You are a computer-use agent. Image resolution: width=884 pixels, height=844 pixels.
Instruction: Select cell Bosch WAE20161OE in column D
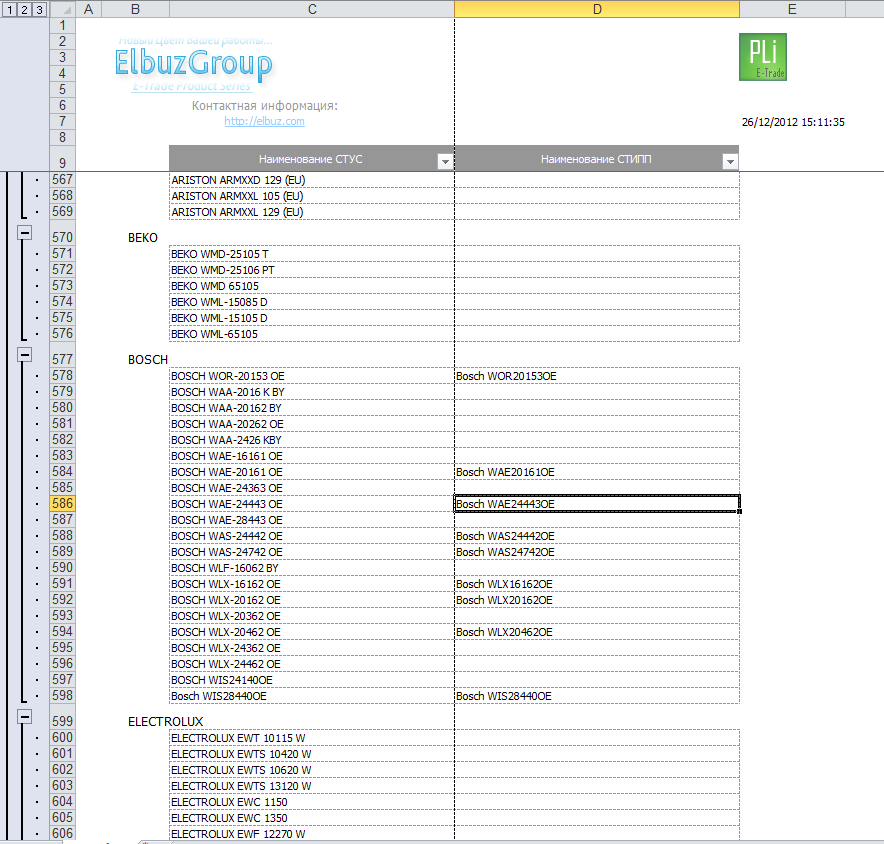click(597, 471)
